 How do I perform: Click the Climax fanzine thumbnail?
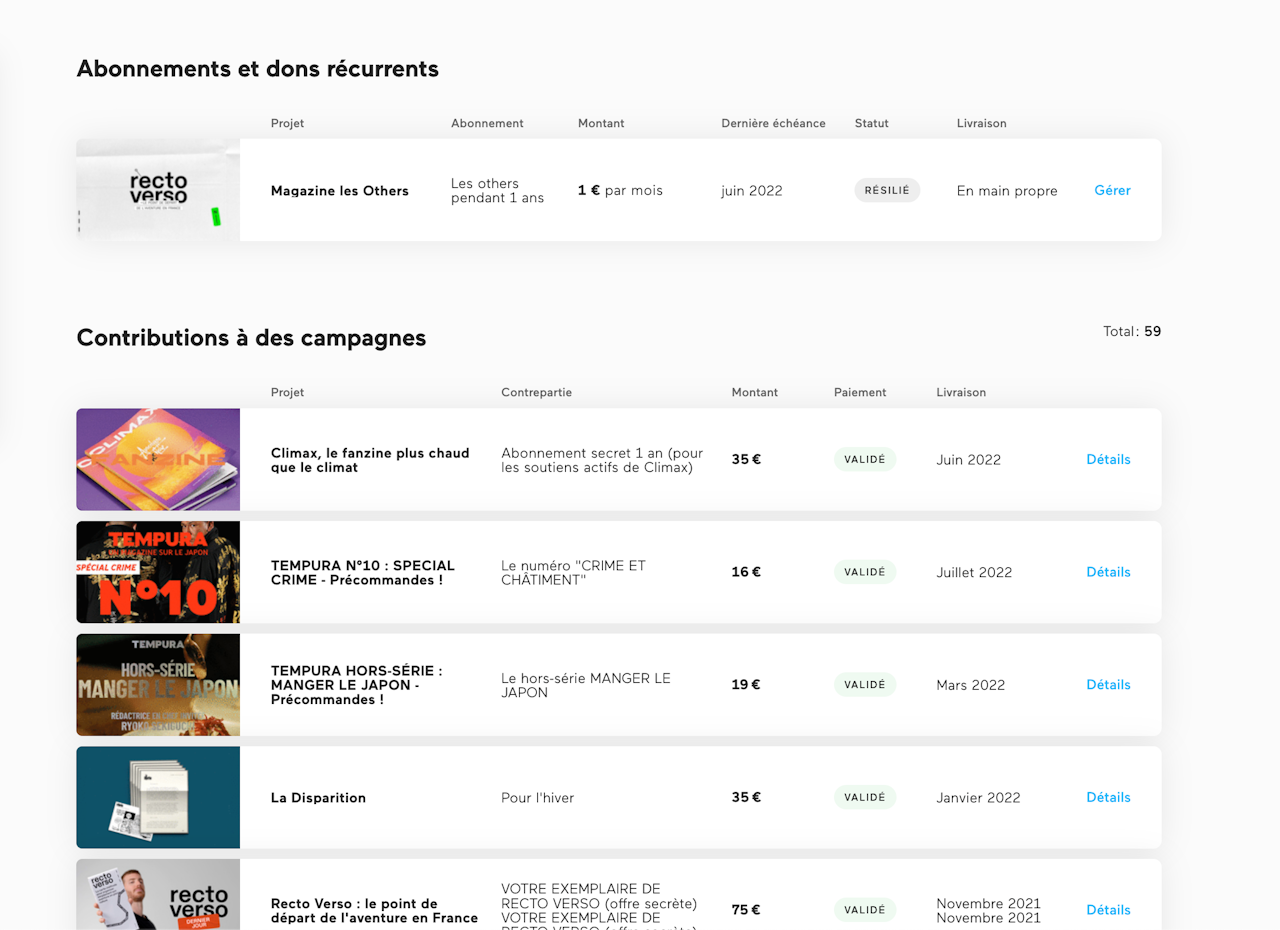158,460
